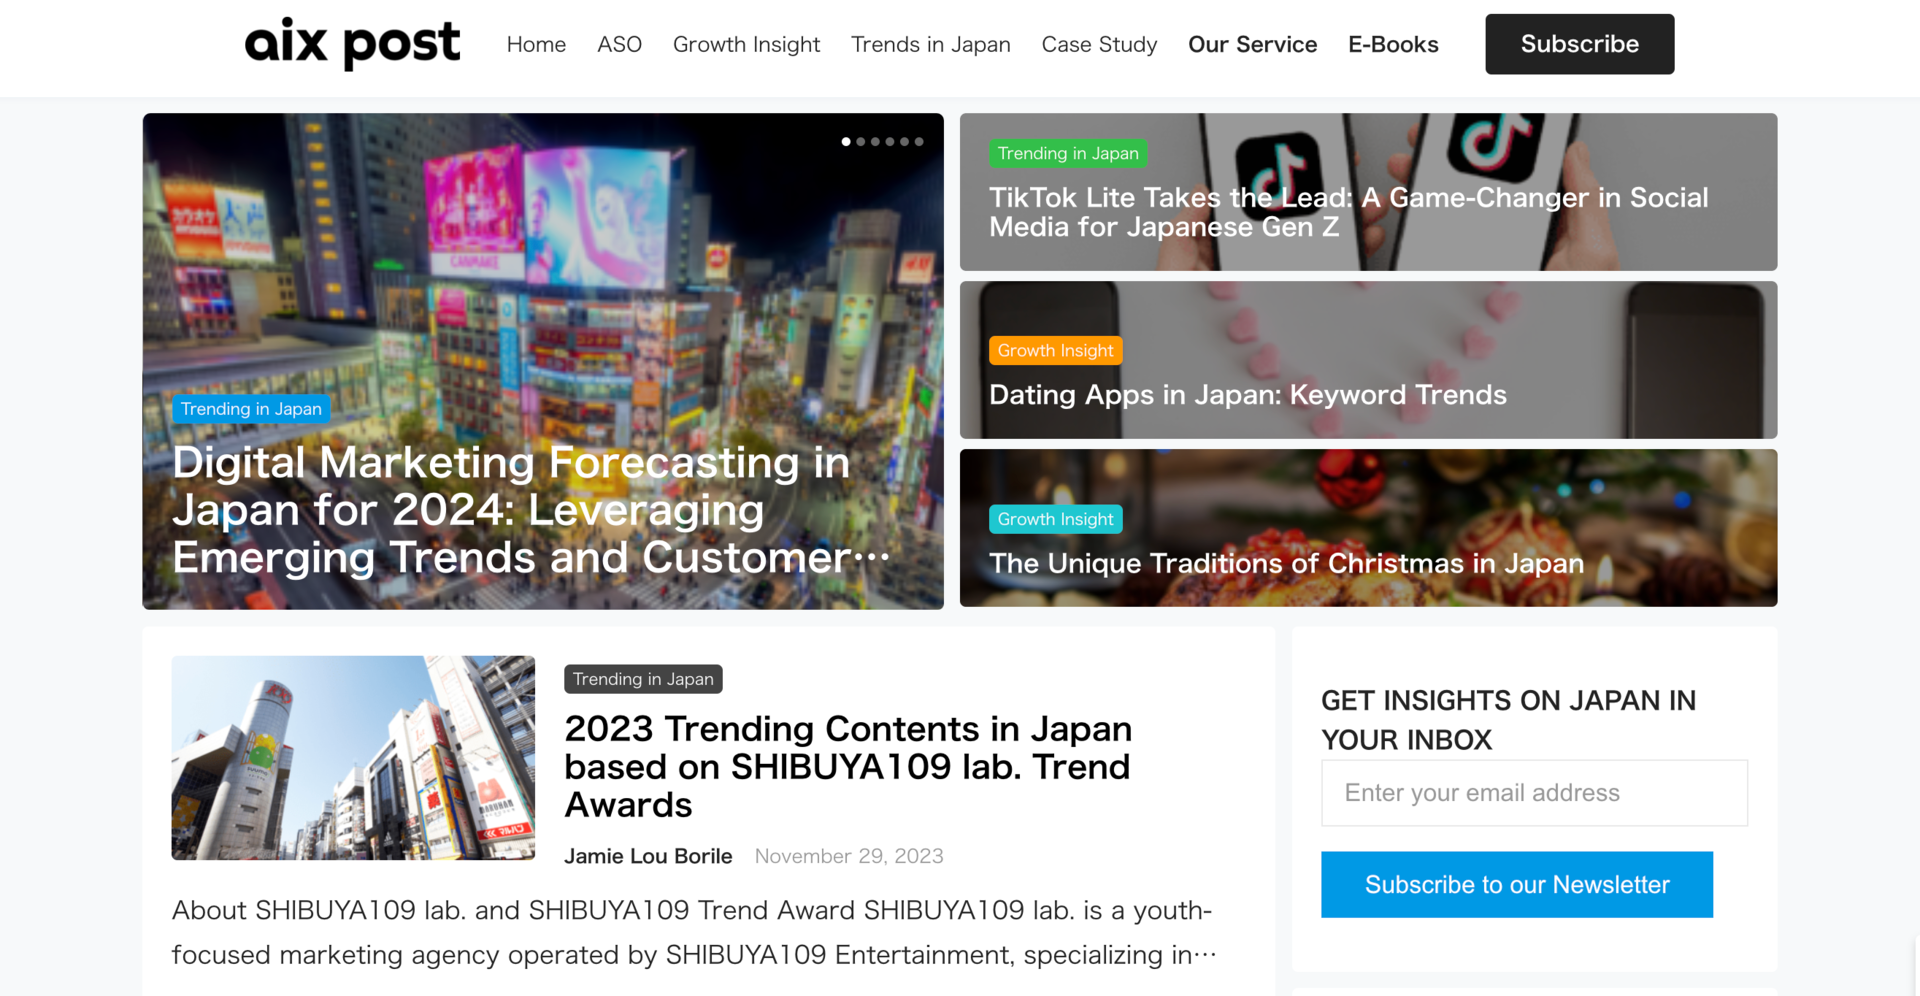Image resolution: width=1920 pixels, height=996 pixels.
Task: Select the second carousel dot
Action: point(861,142)
